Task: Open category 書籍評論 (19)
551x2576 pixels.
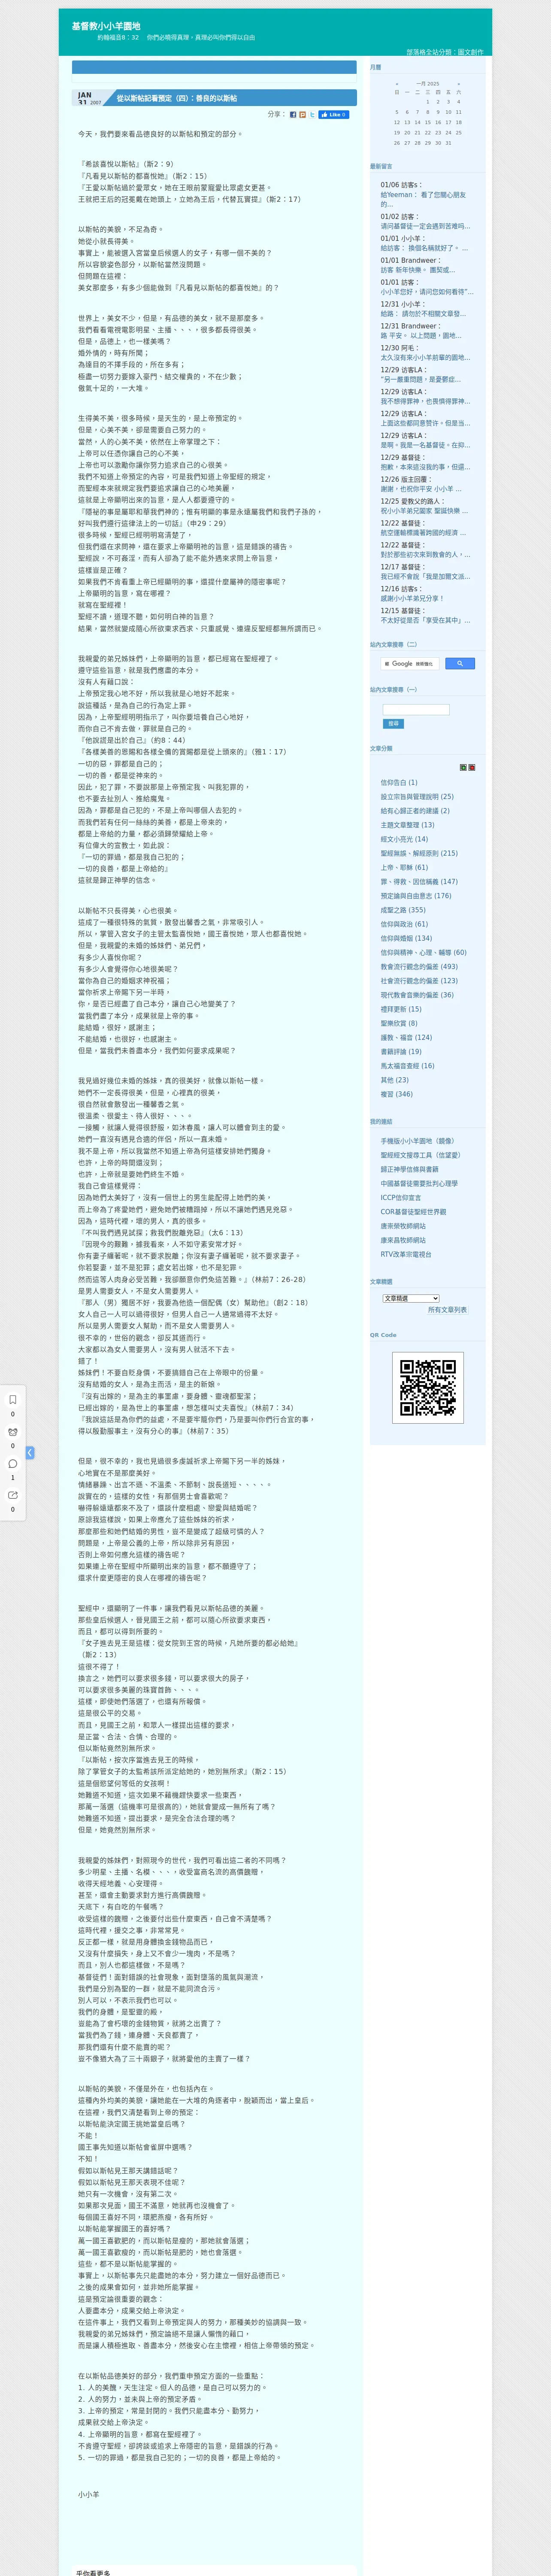Action: 401,1051
